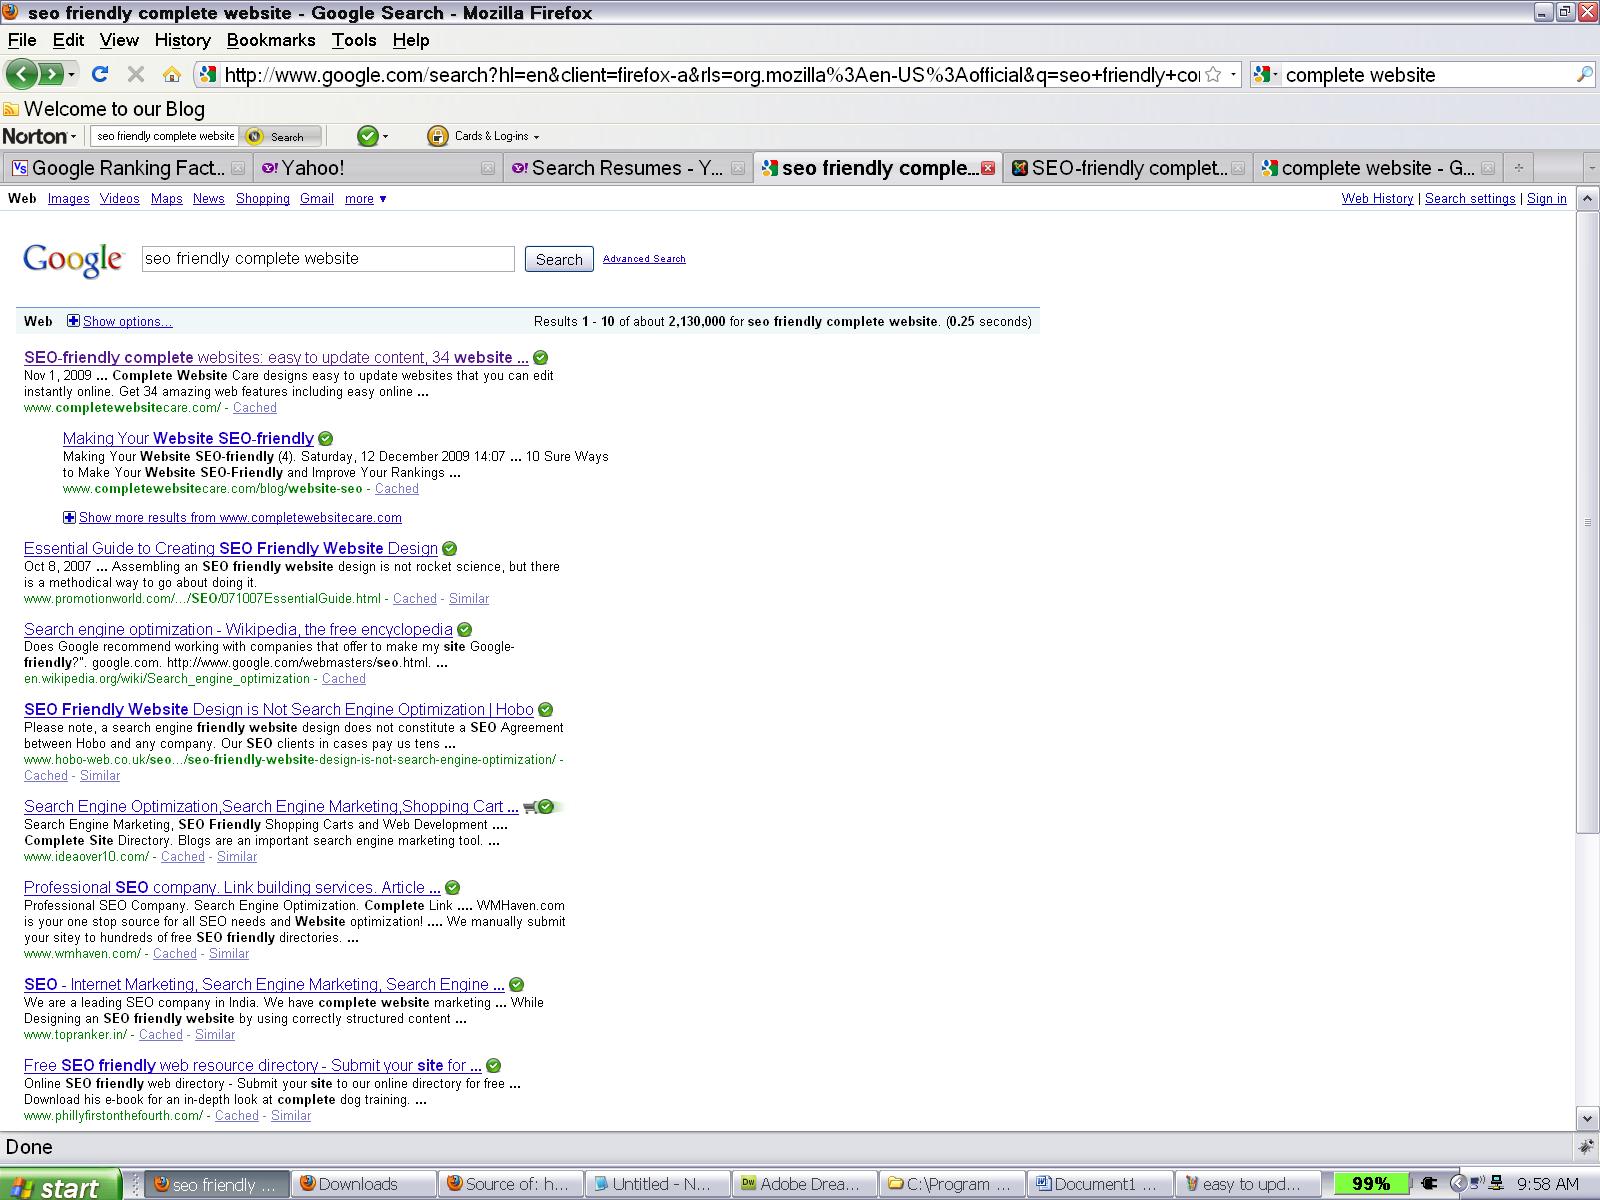Open the Advanced Search link

644,259
